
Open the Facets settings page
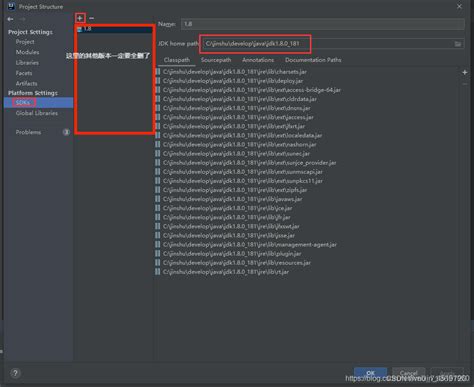click(24, 73)
